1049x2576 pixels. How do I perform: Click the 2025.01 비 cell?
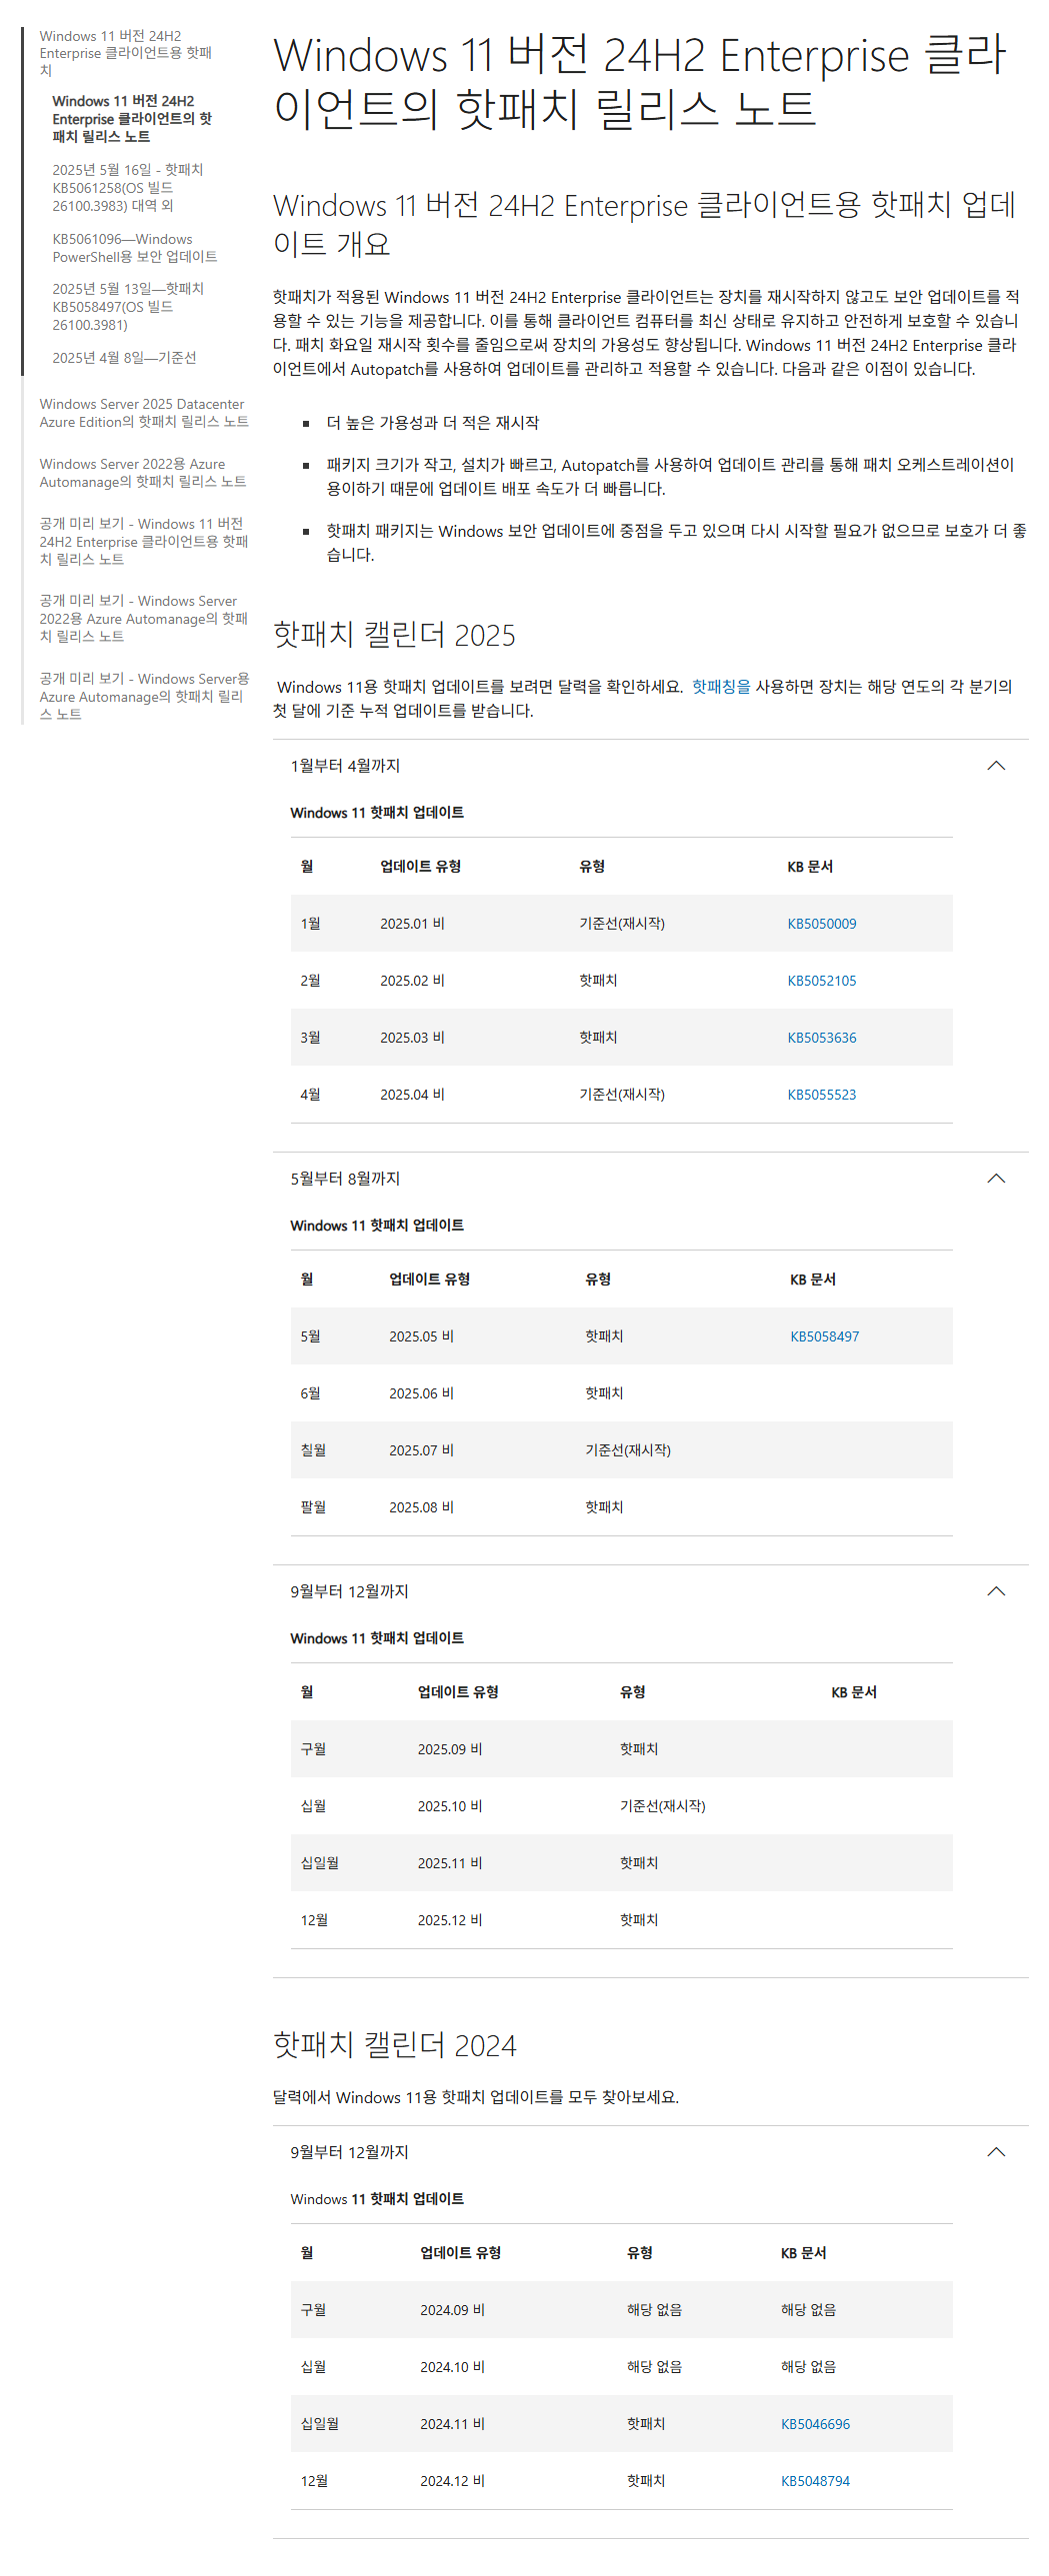412,924
